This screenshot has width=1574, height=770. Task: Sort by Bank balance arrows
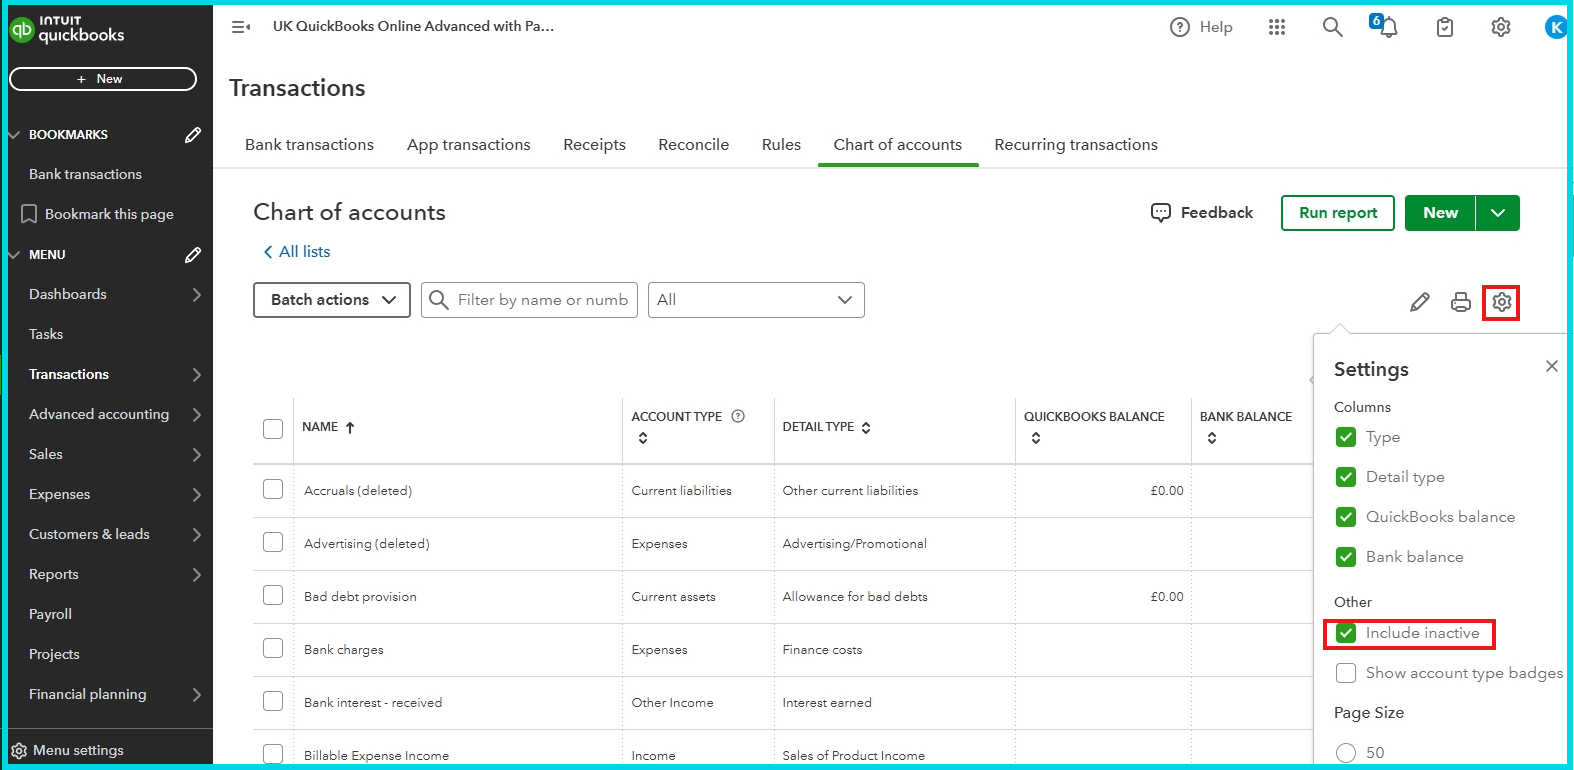point(1212,438)
